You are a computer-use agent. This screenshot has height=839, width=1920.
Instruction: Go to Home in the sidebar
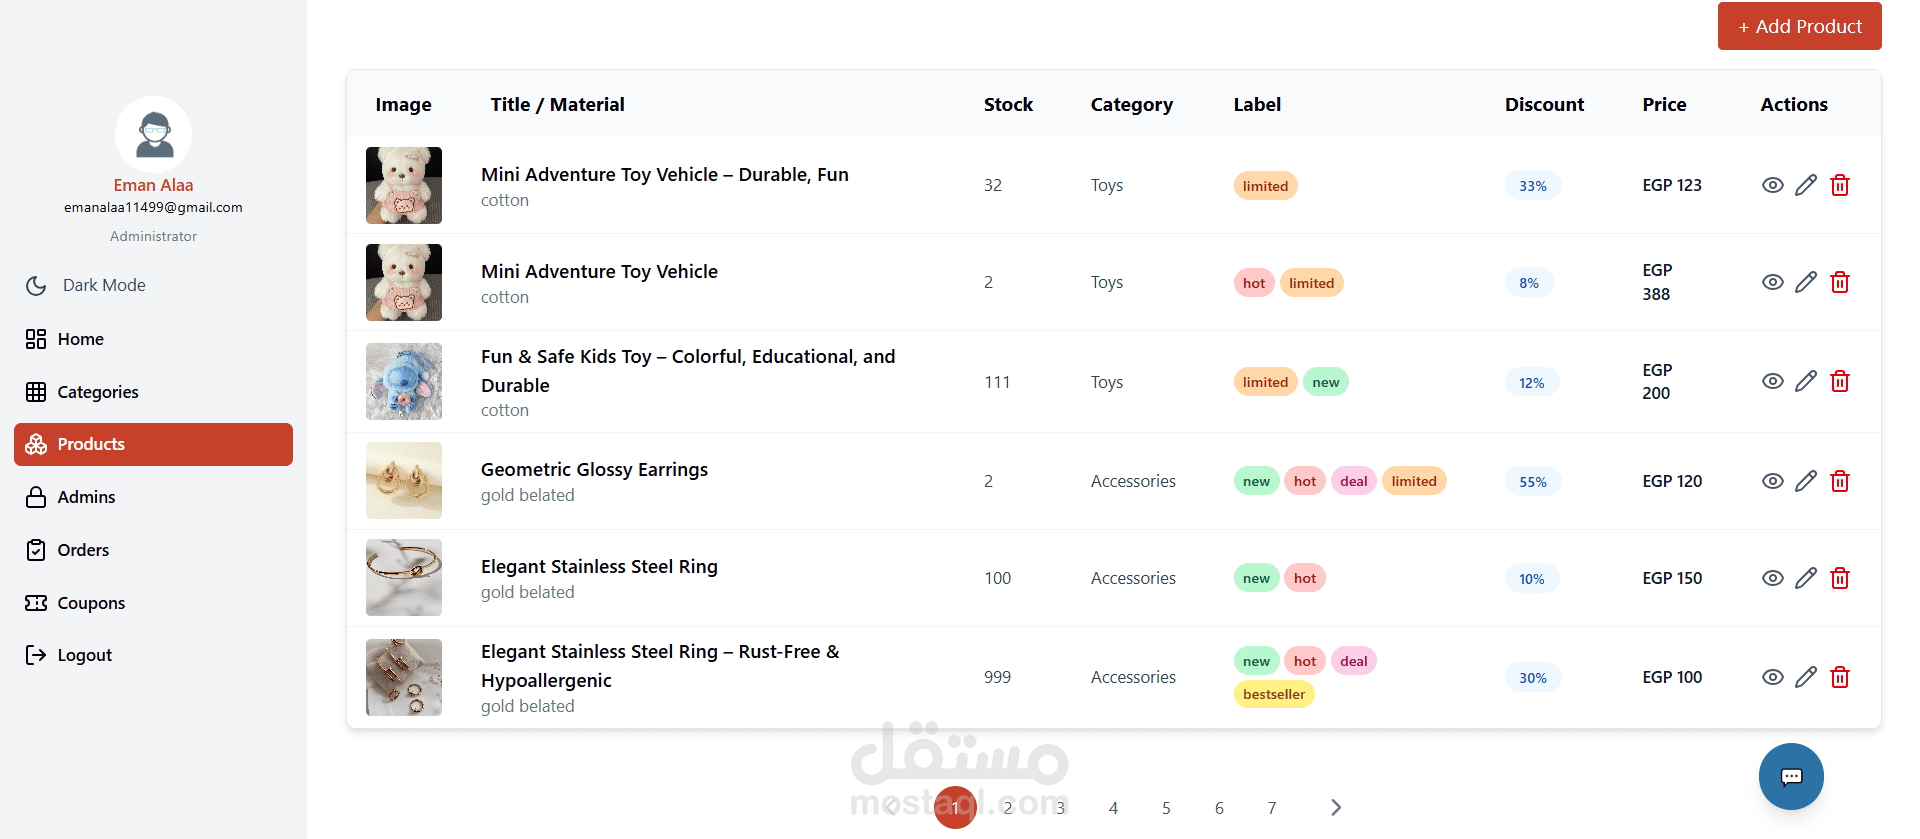(x=153, y=339)
